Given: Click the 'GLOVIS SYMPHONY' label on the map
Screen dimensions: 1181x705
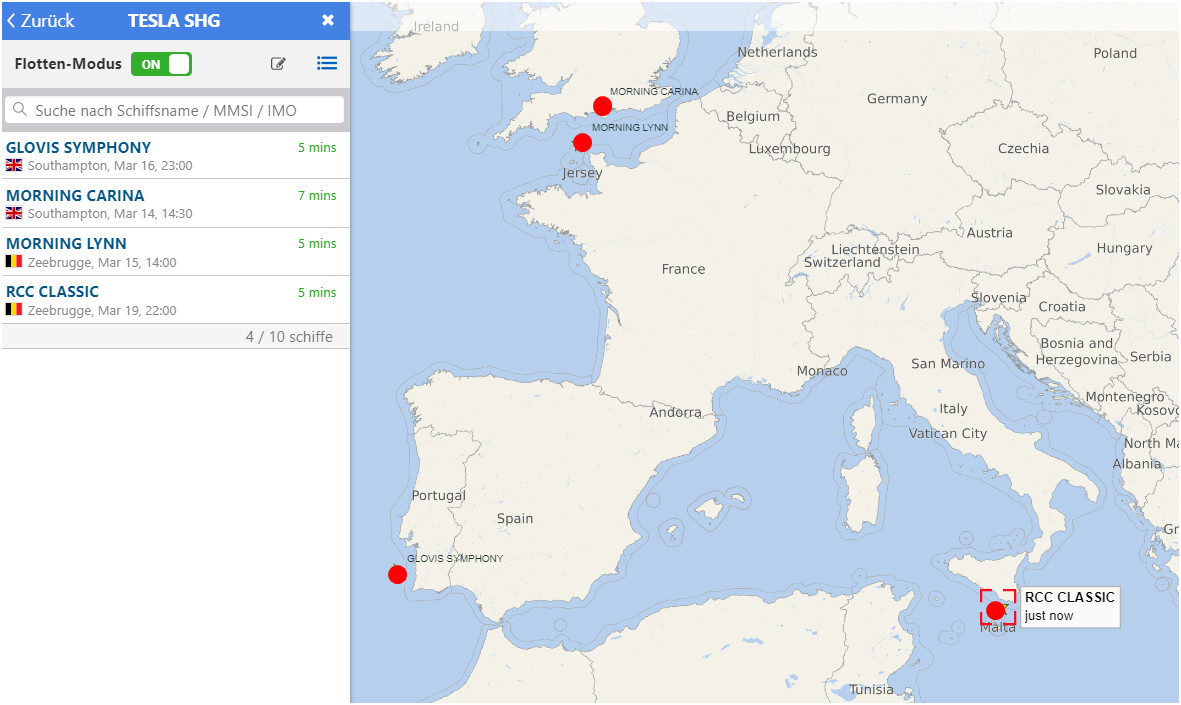Looking at the screenshot, I should click(x=455, y=558).
